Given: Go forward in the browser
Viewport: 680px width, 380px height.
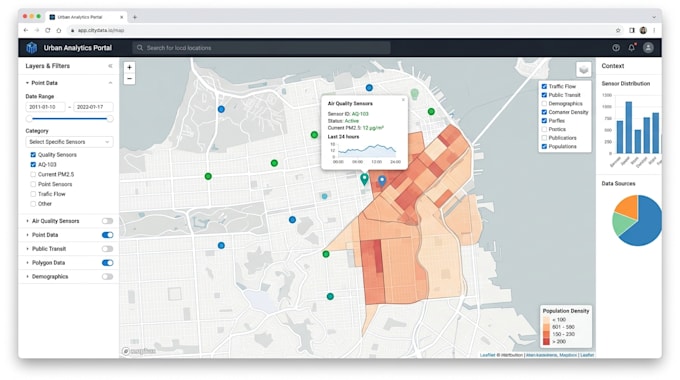Looking at the screenshot, I should coord(37,30).
